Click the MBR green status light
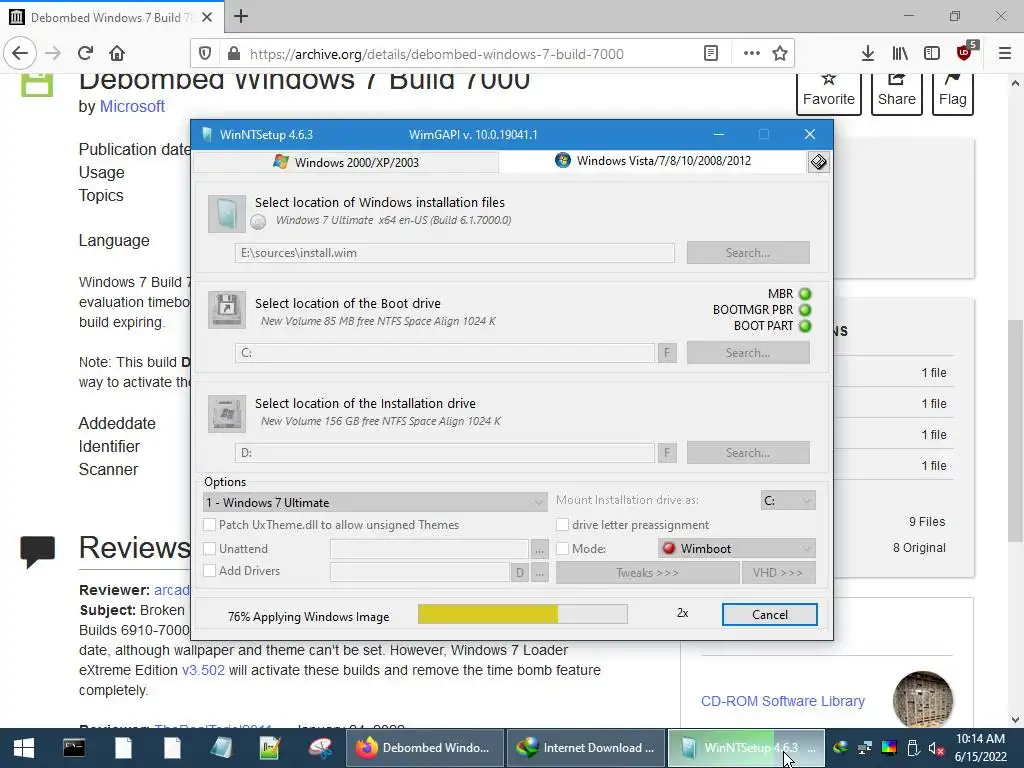The image size is (1024, 768). pos(805,294)
